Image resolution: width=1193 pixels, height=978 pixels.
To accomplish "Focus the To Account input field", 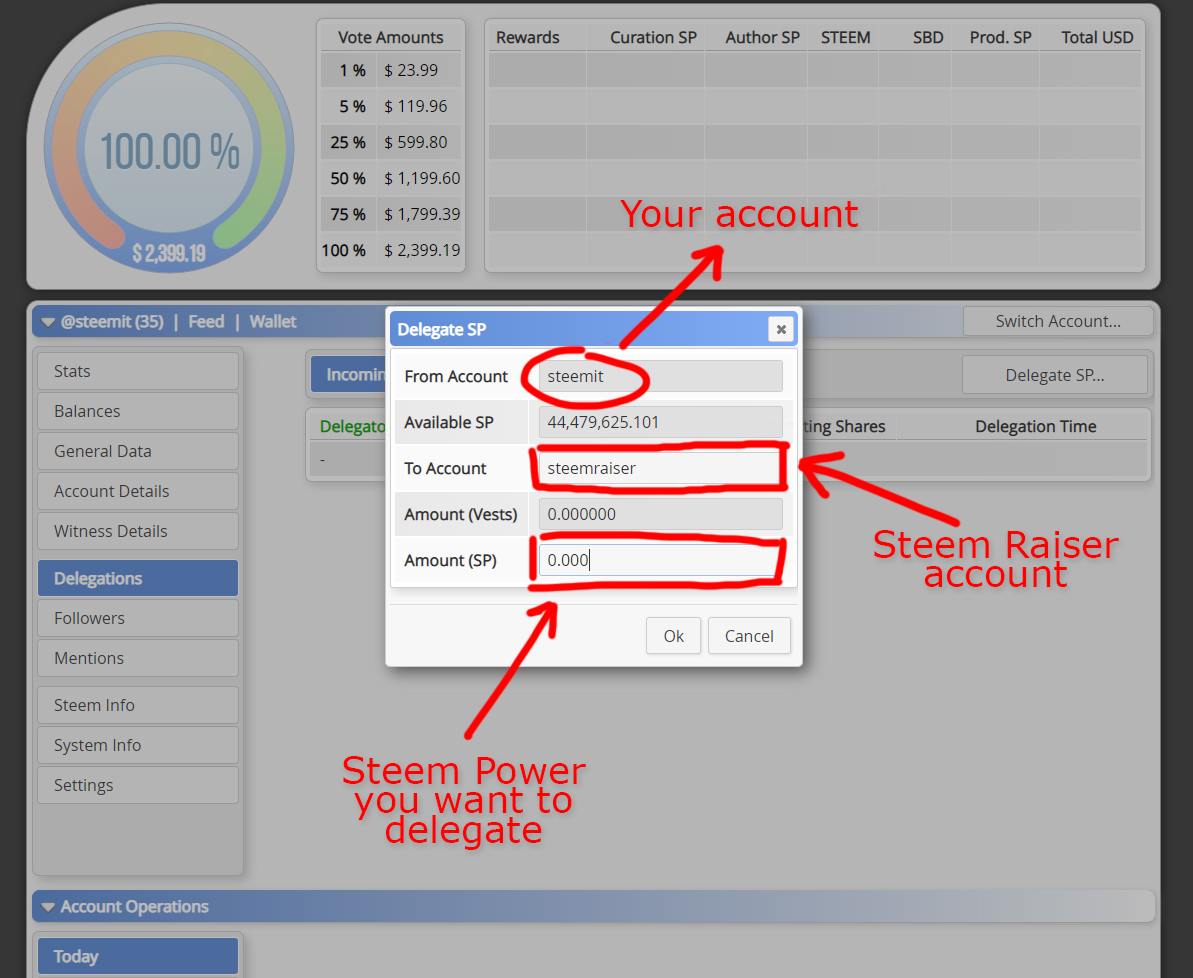I will [660, 468].
